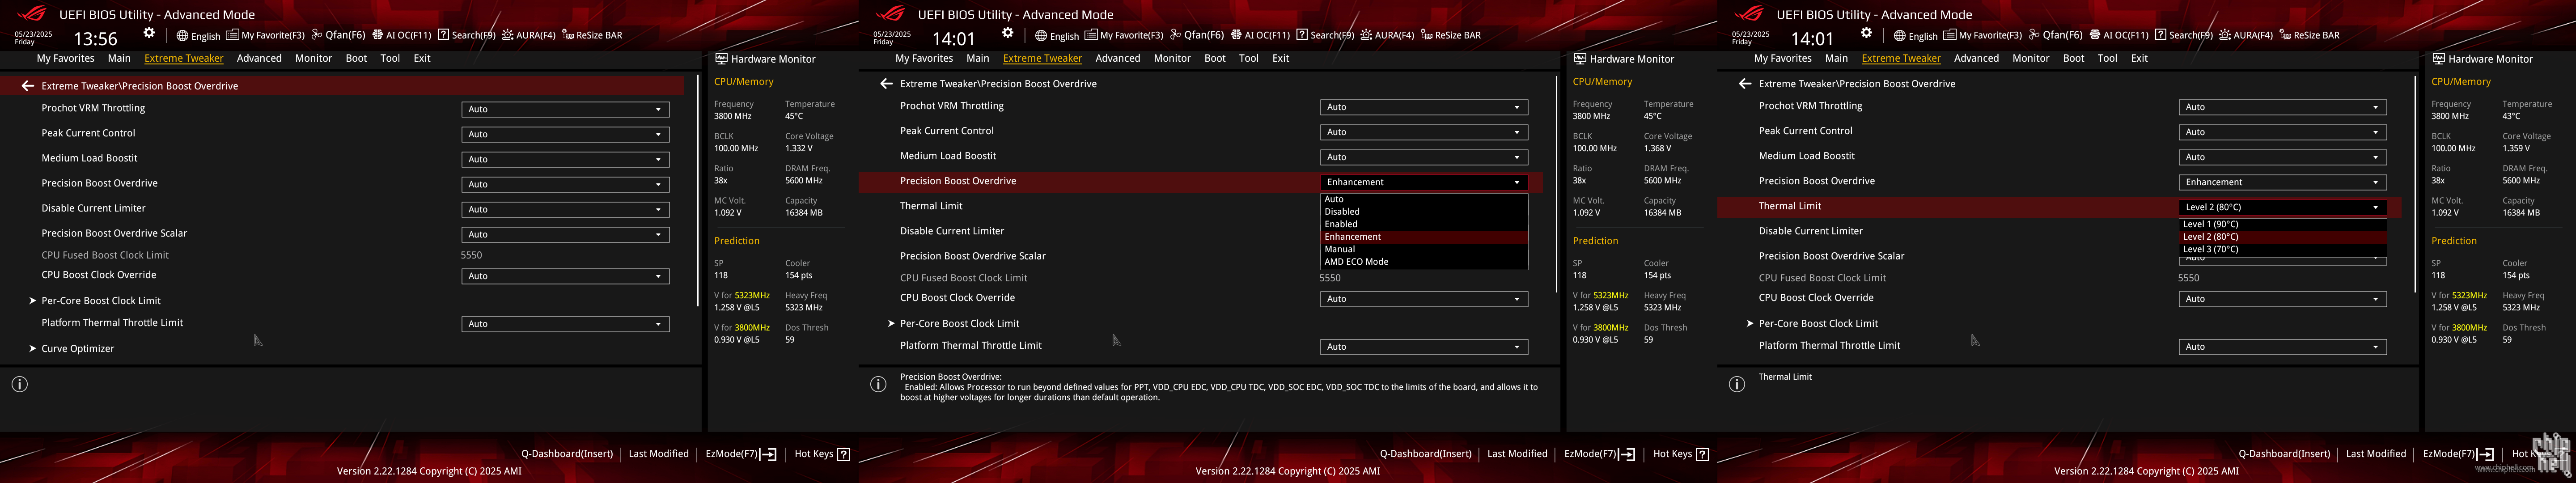Expand Curve Optimizer on the 13:56 screen
The image size is (2576, 483).
(72, 349)
